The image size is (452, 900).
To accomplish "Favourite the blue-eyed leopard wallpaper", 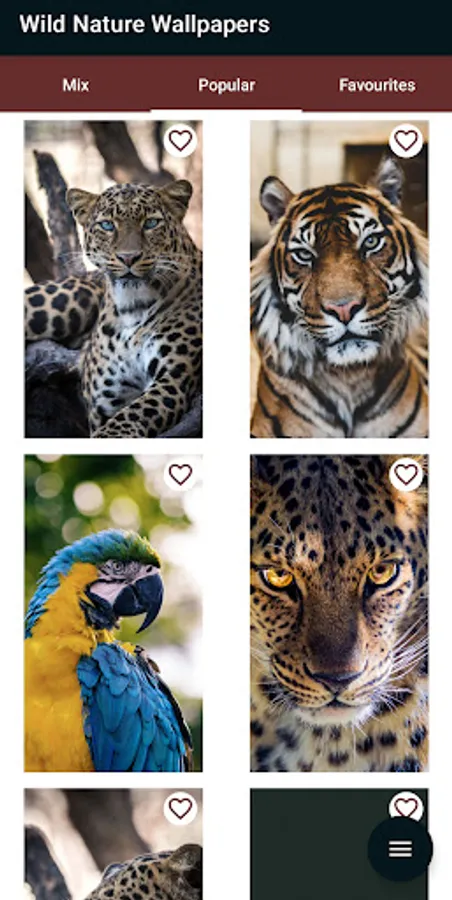I will click(x=180, y=141).
